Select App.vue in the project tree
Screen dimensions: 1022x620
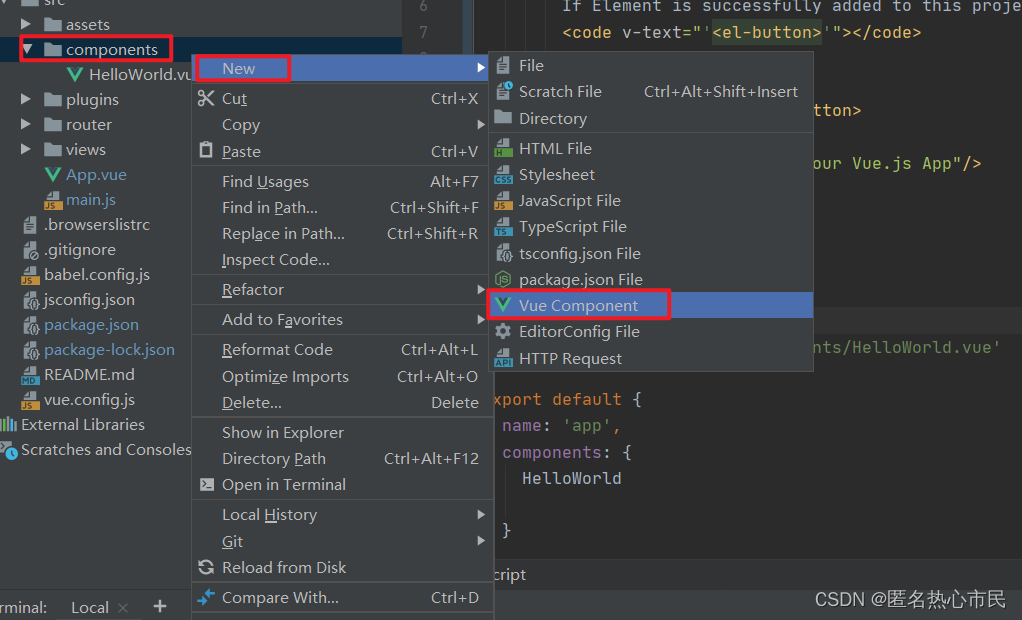(x=96, y=175)
